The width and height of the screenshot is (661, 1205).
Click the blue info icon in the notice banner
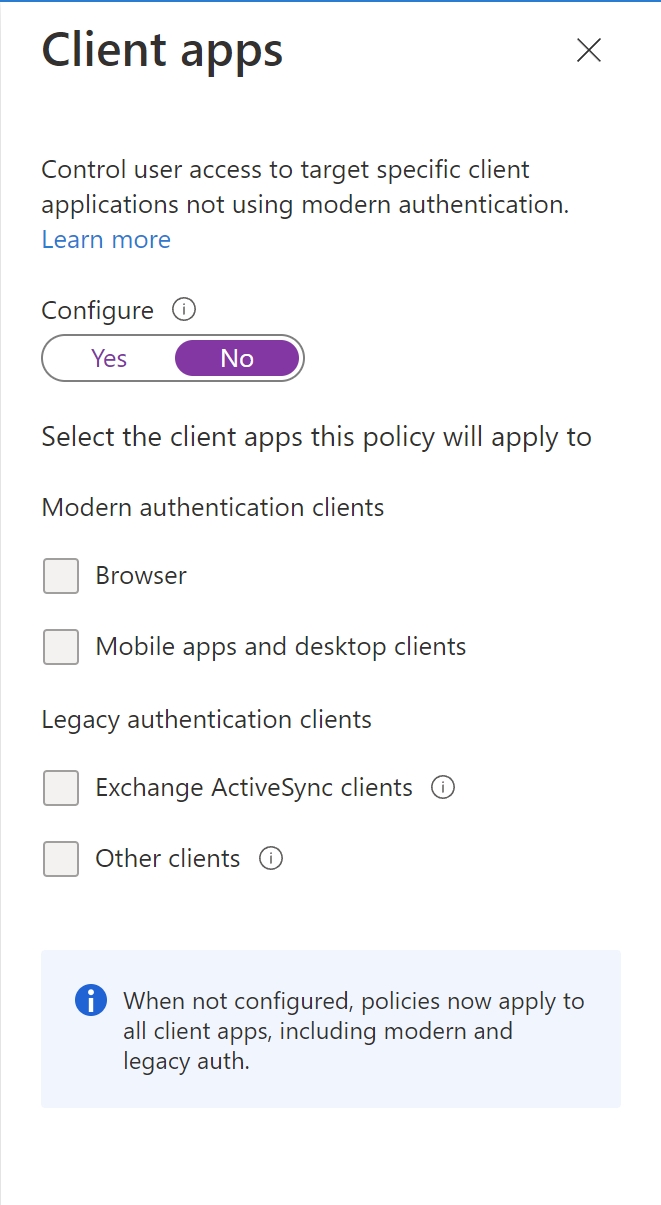pyautogui.click(x=88, y=1000)
